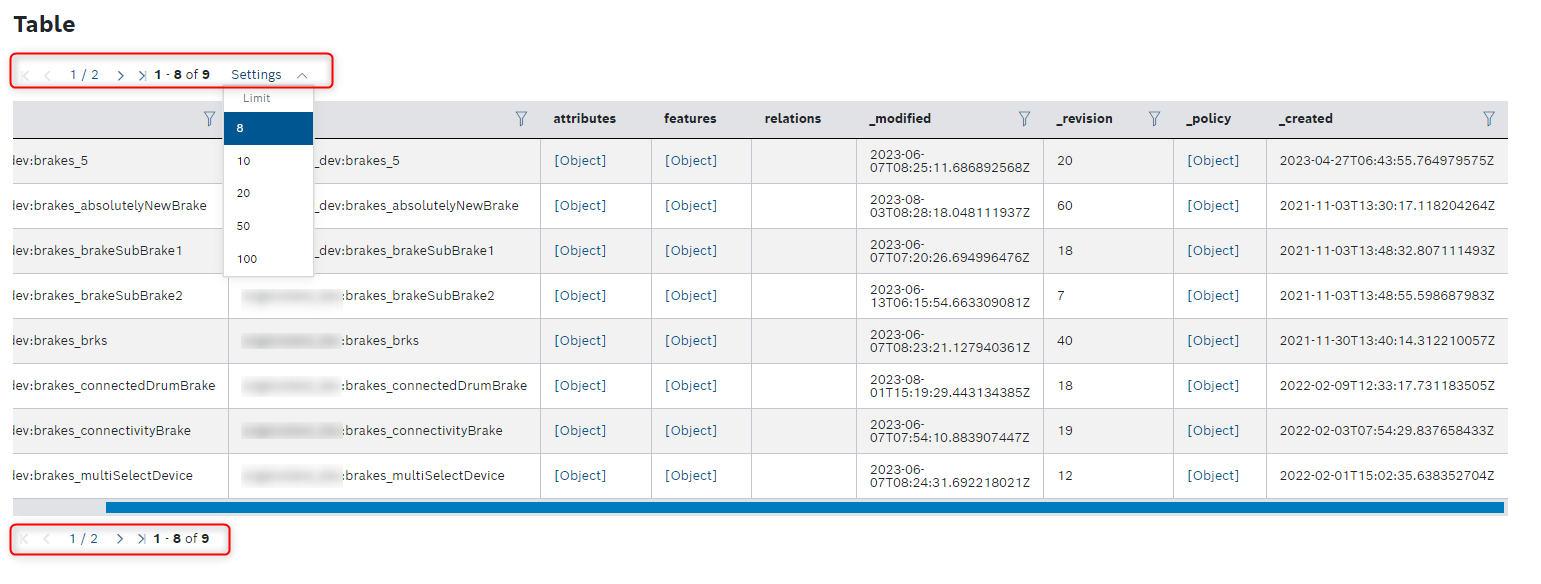Select the highlighted limit 8 option
The height and width of the screenshot is (584, 1541).
point(268,128)
